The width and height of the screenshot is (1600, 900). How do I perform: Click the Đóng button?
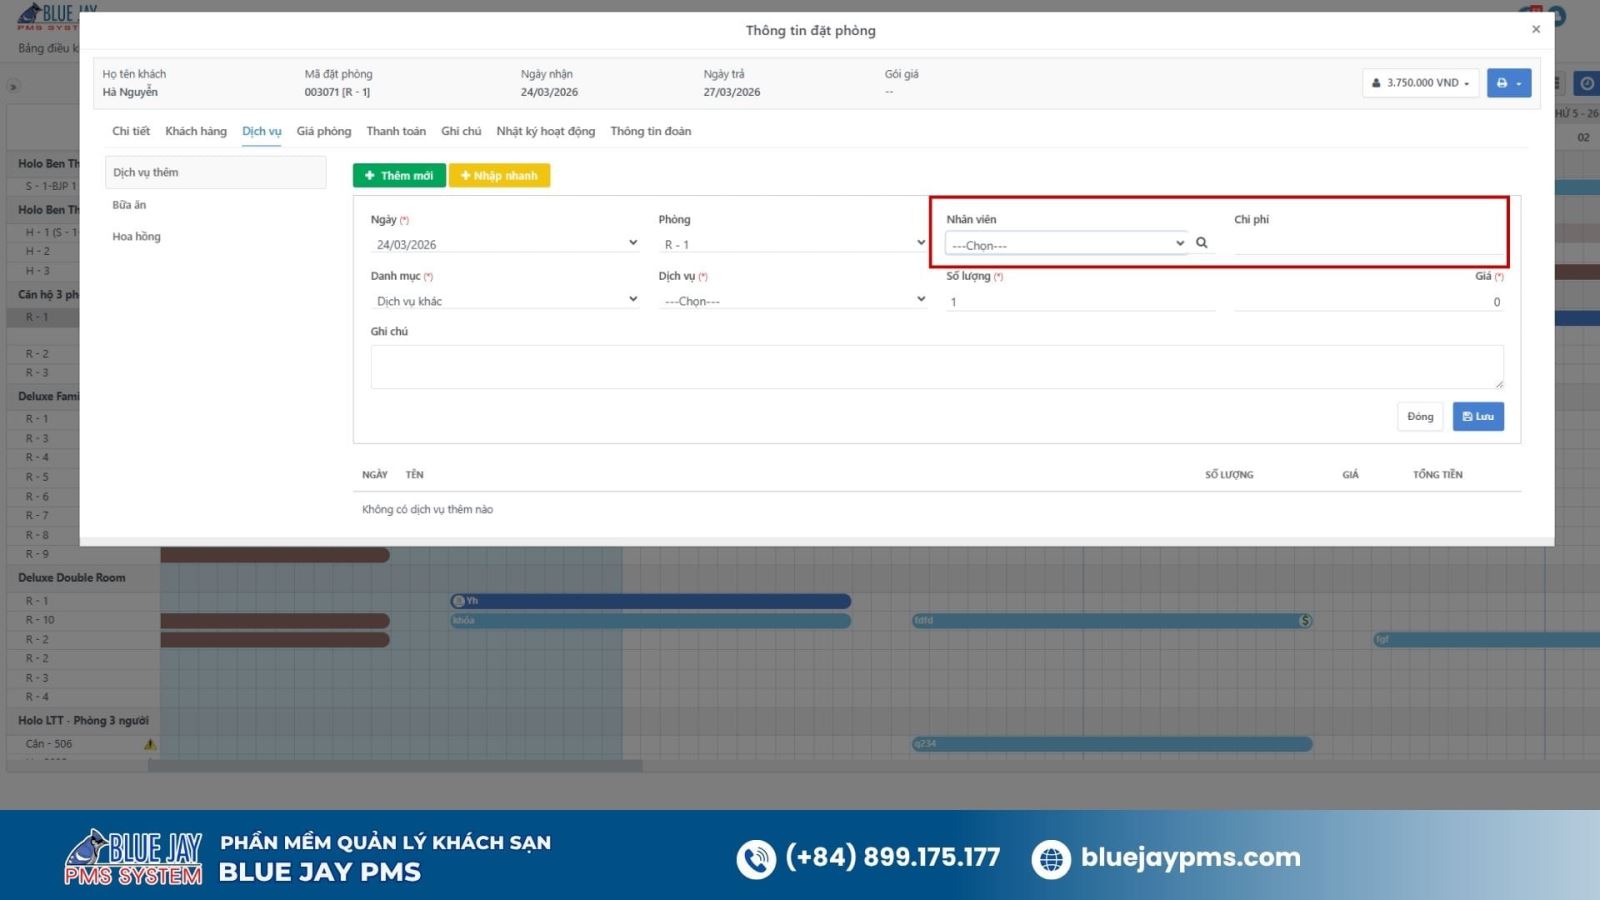pos(1420,417)
